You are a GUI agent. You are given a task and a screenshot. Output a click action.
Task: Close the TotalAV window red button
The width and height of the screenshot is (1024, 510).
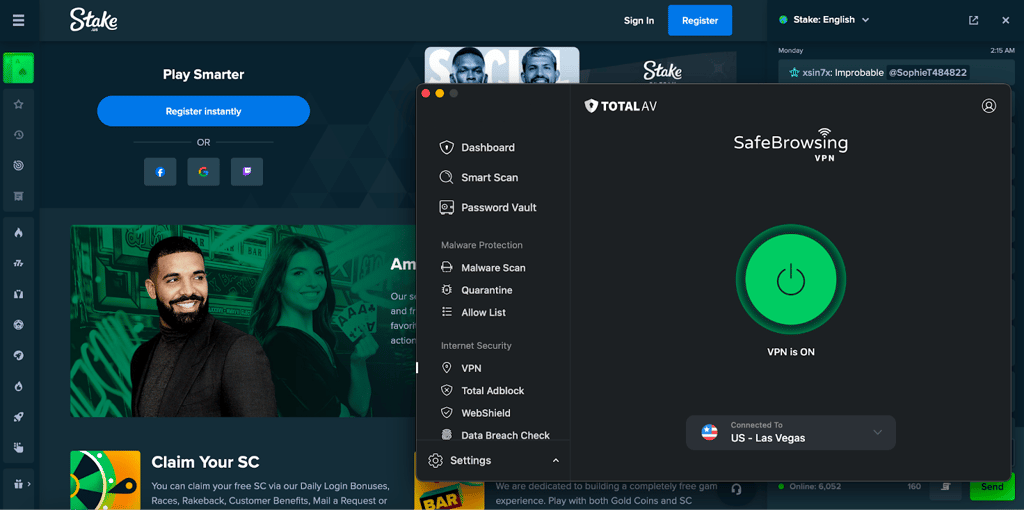click(x=426, y=93)
